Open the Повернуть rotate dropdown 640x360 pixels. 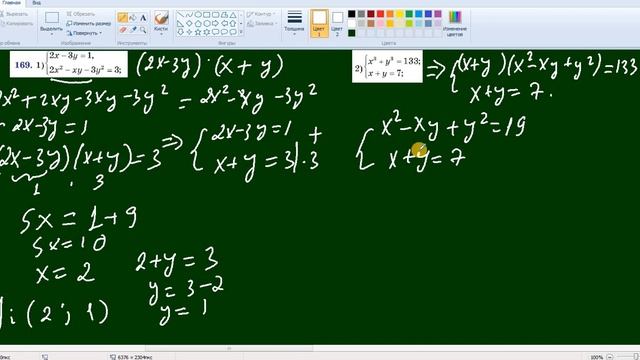[84, 33]
